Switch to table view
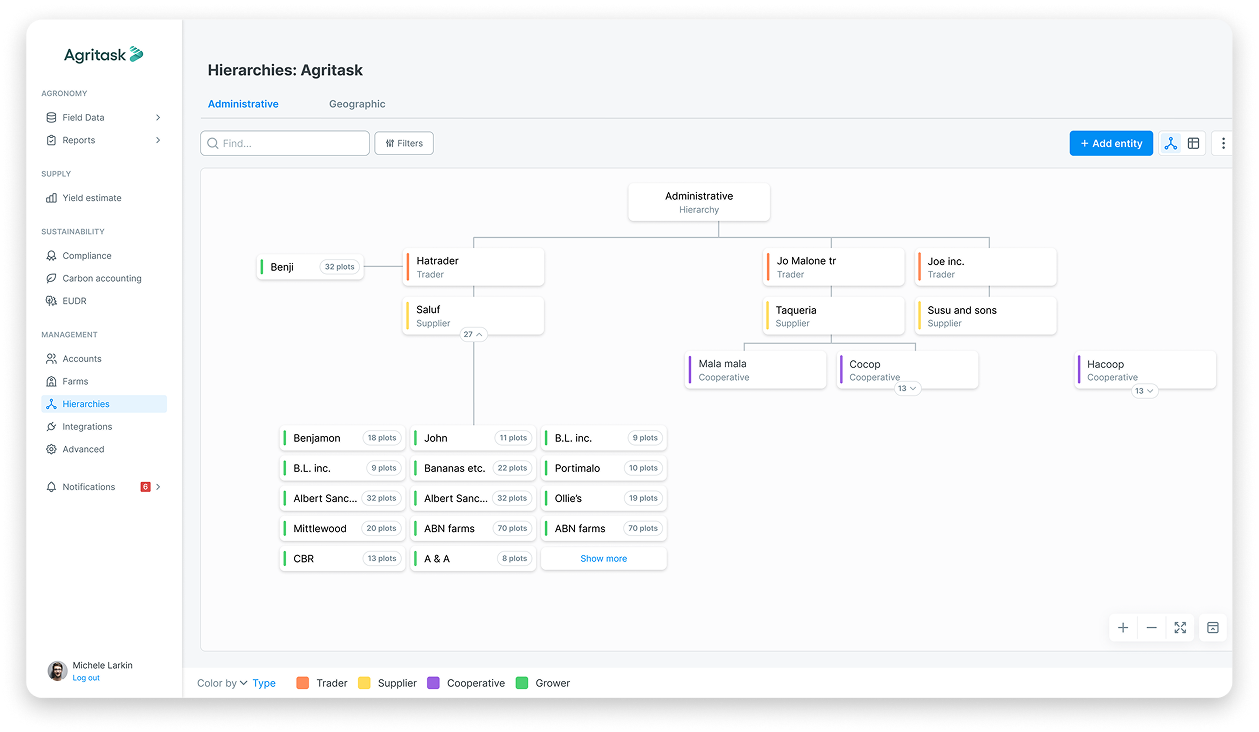This screenshot has width=1259, height=732. point(1193,143)
